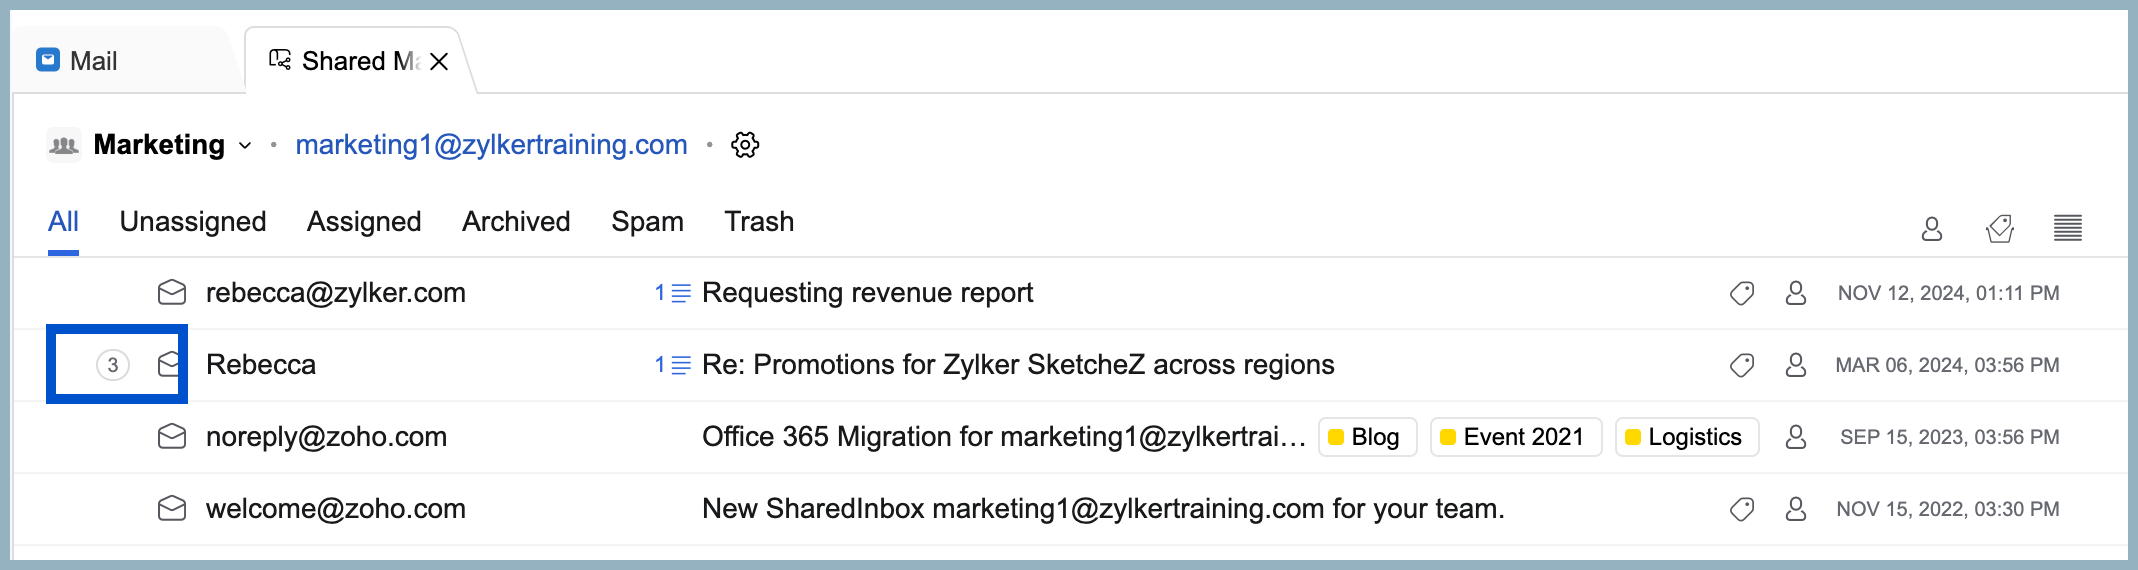Click the marketing1@zylkertraining.com address link
2138x570 pixels.
(x=491, y=145)
